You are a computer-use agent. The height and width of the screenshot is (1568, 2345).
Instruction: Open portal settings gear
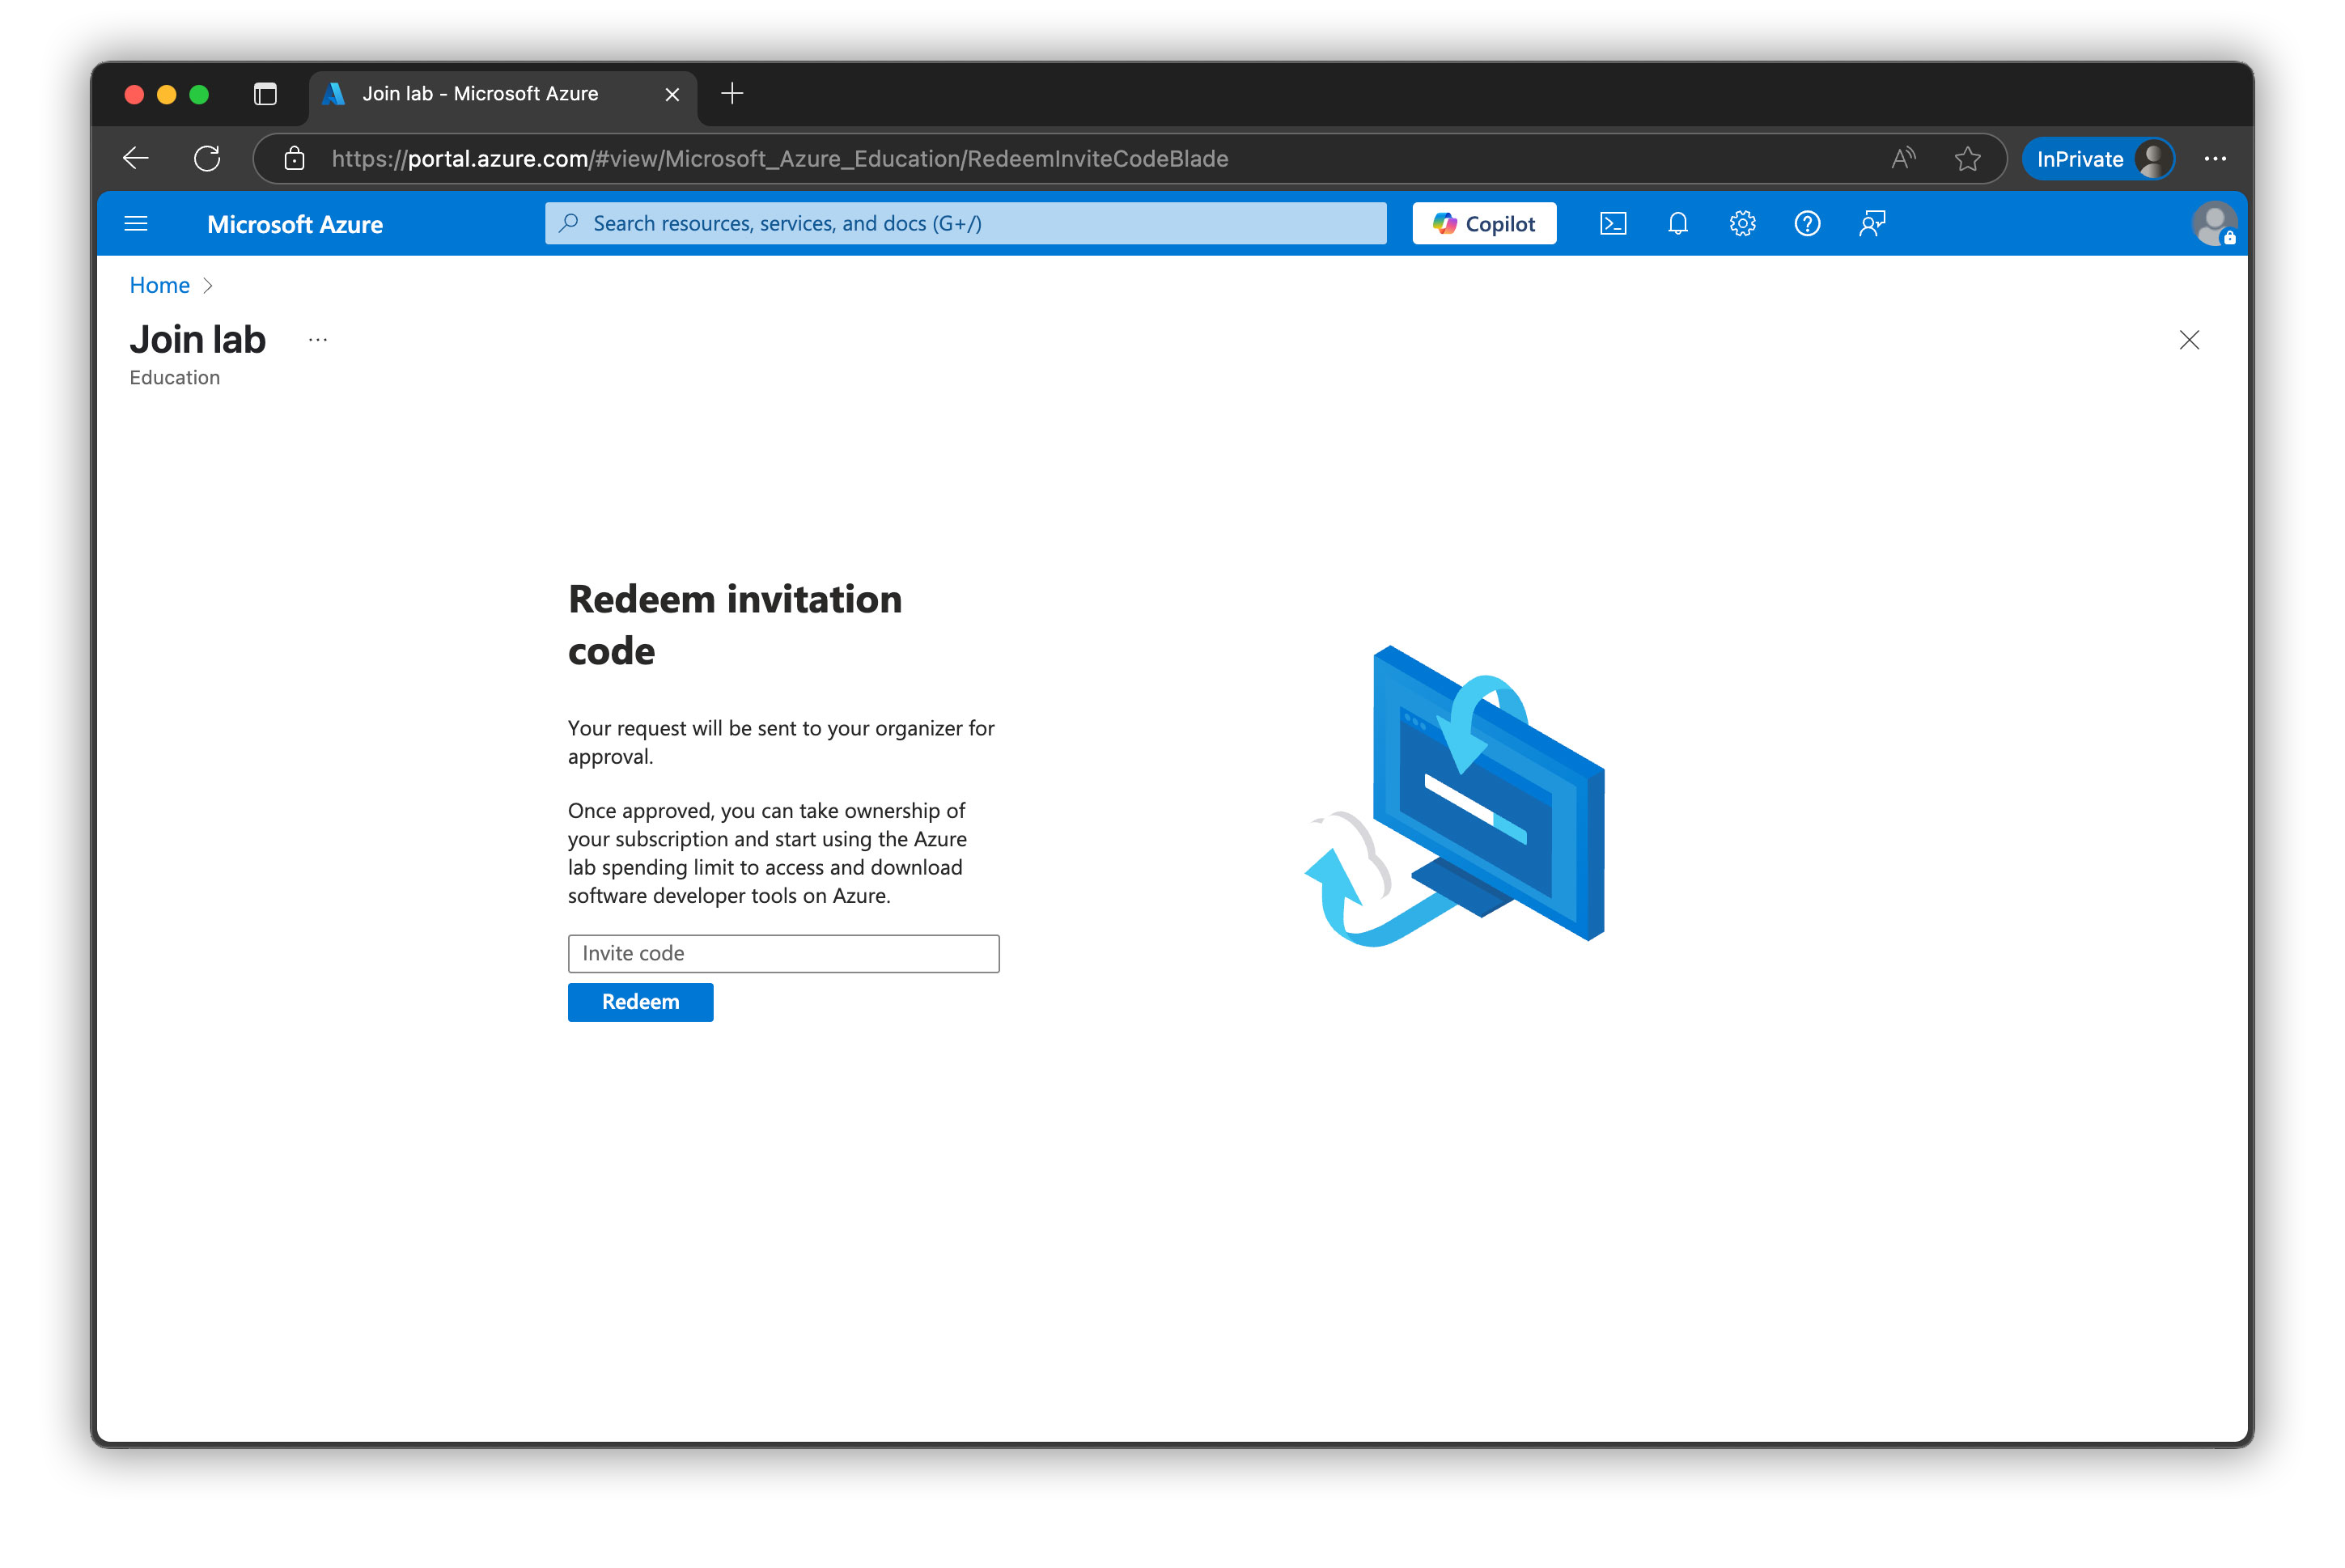(x=1743, y=223)
